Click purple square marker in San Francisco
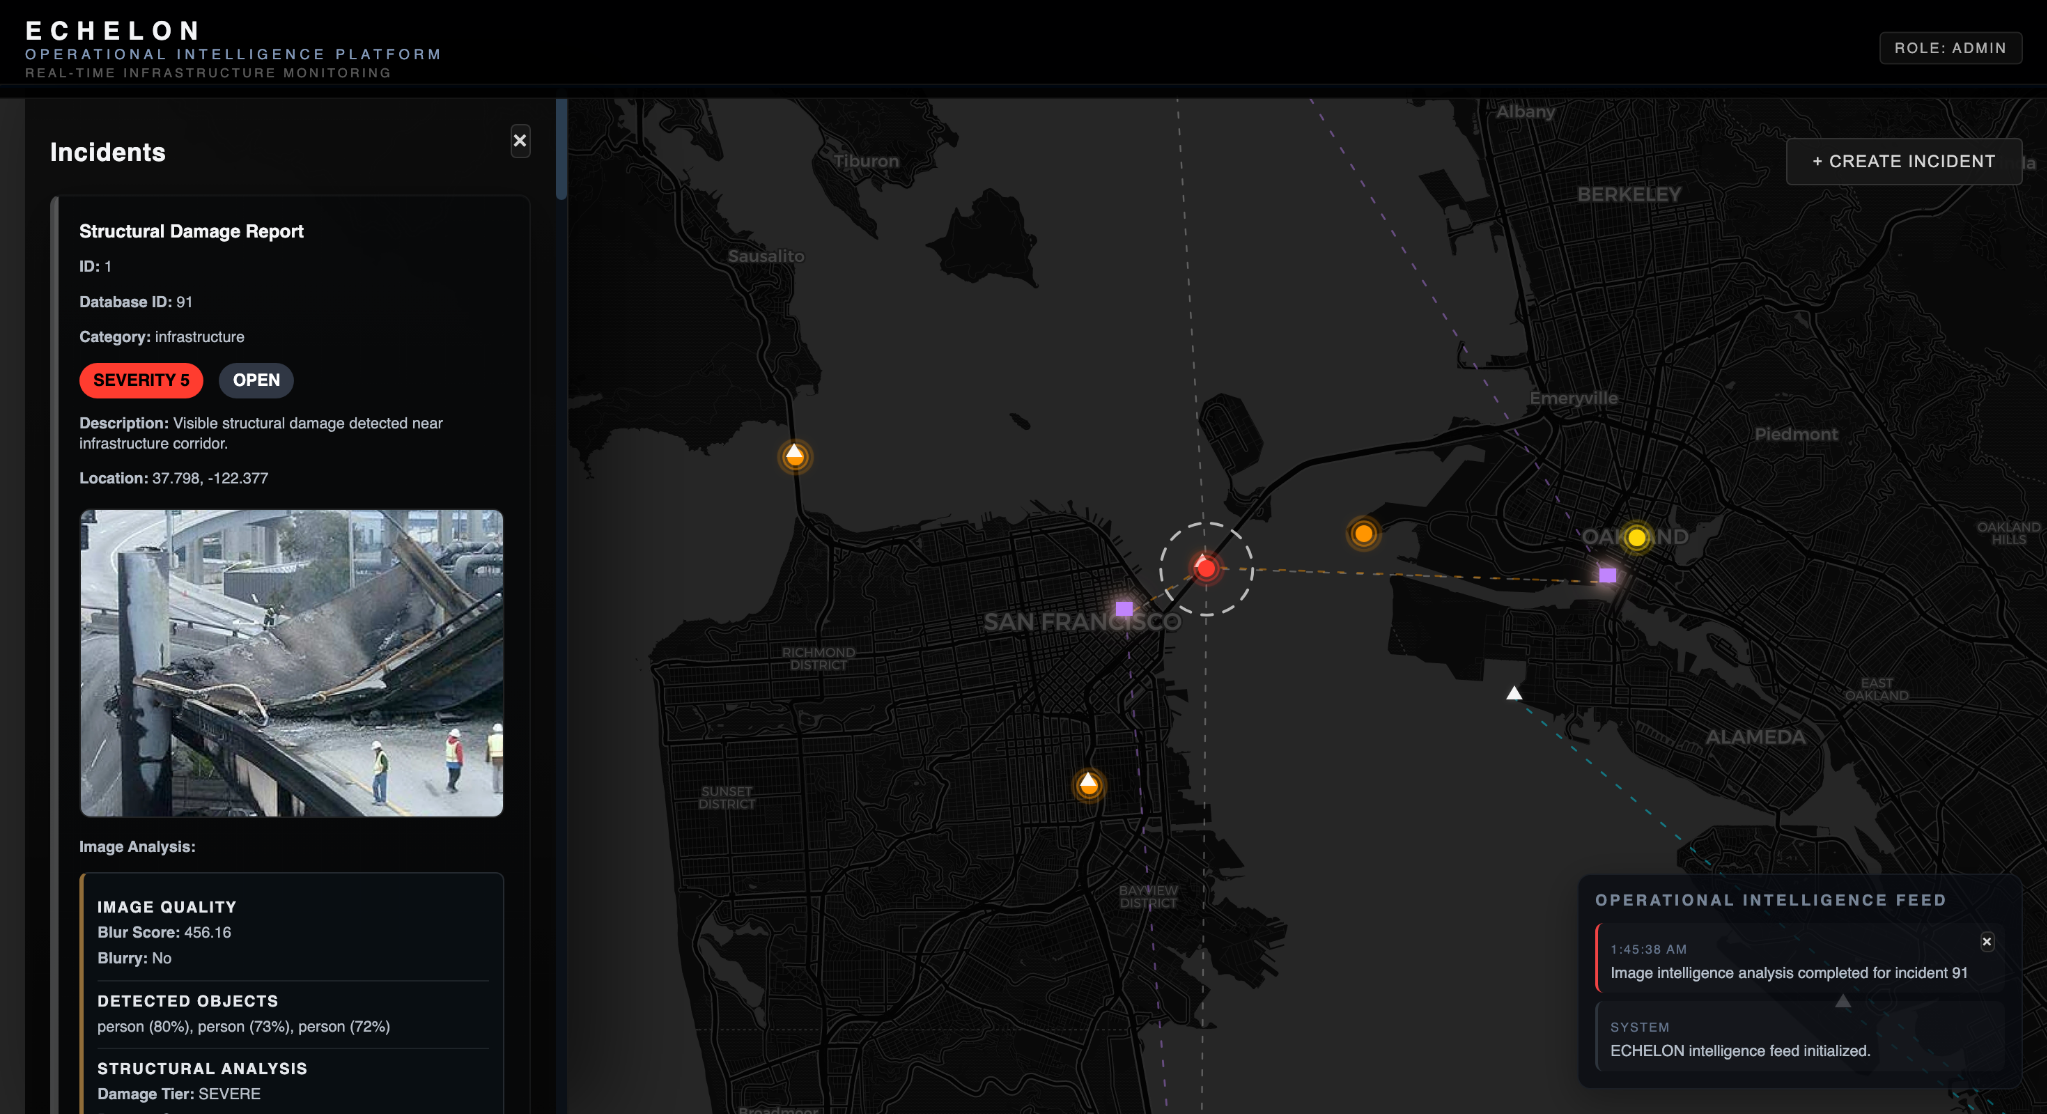The height and width of the screenshot is (1114, 2047). point(1124,609)
